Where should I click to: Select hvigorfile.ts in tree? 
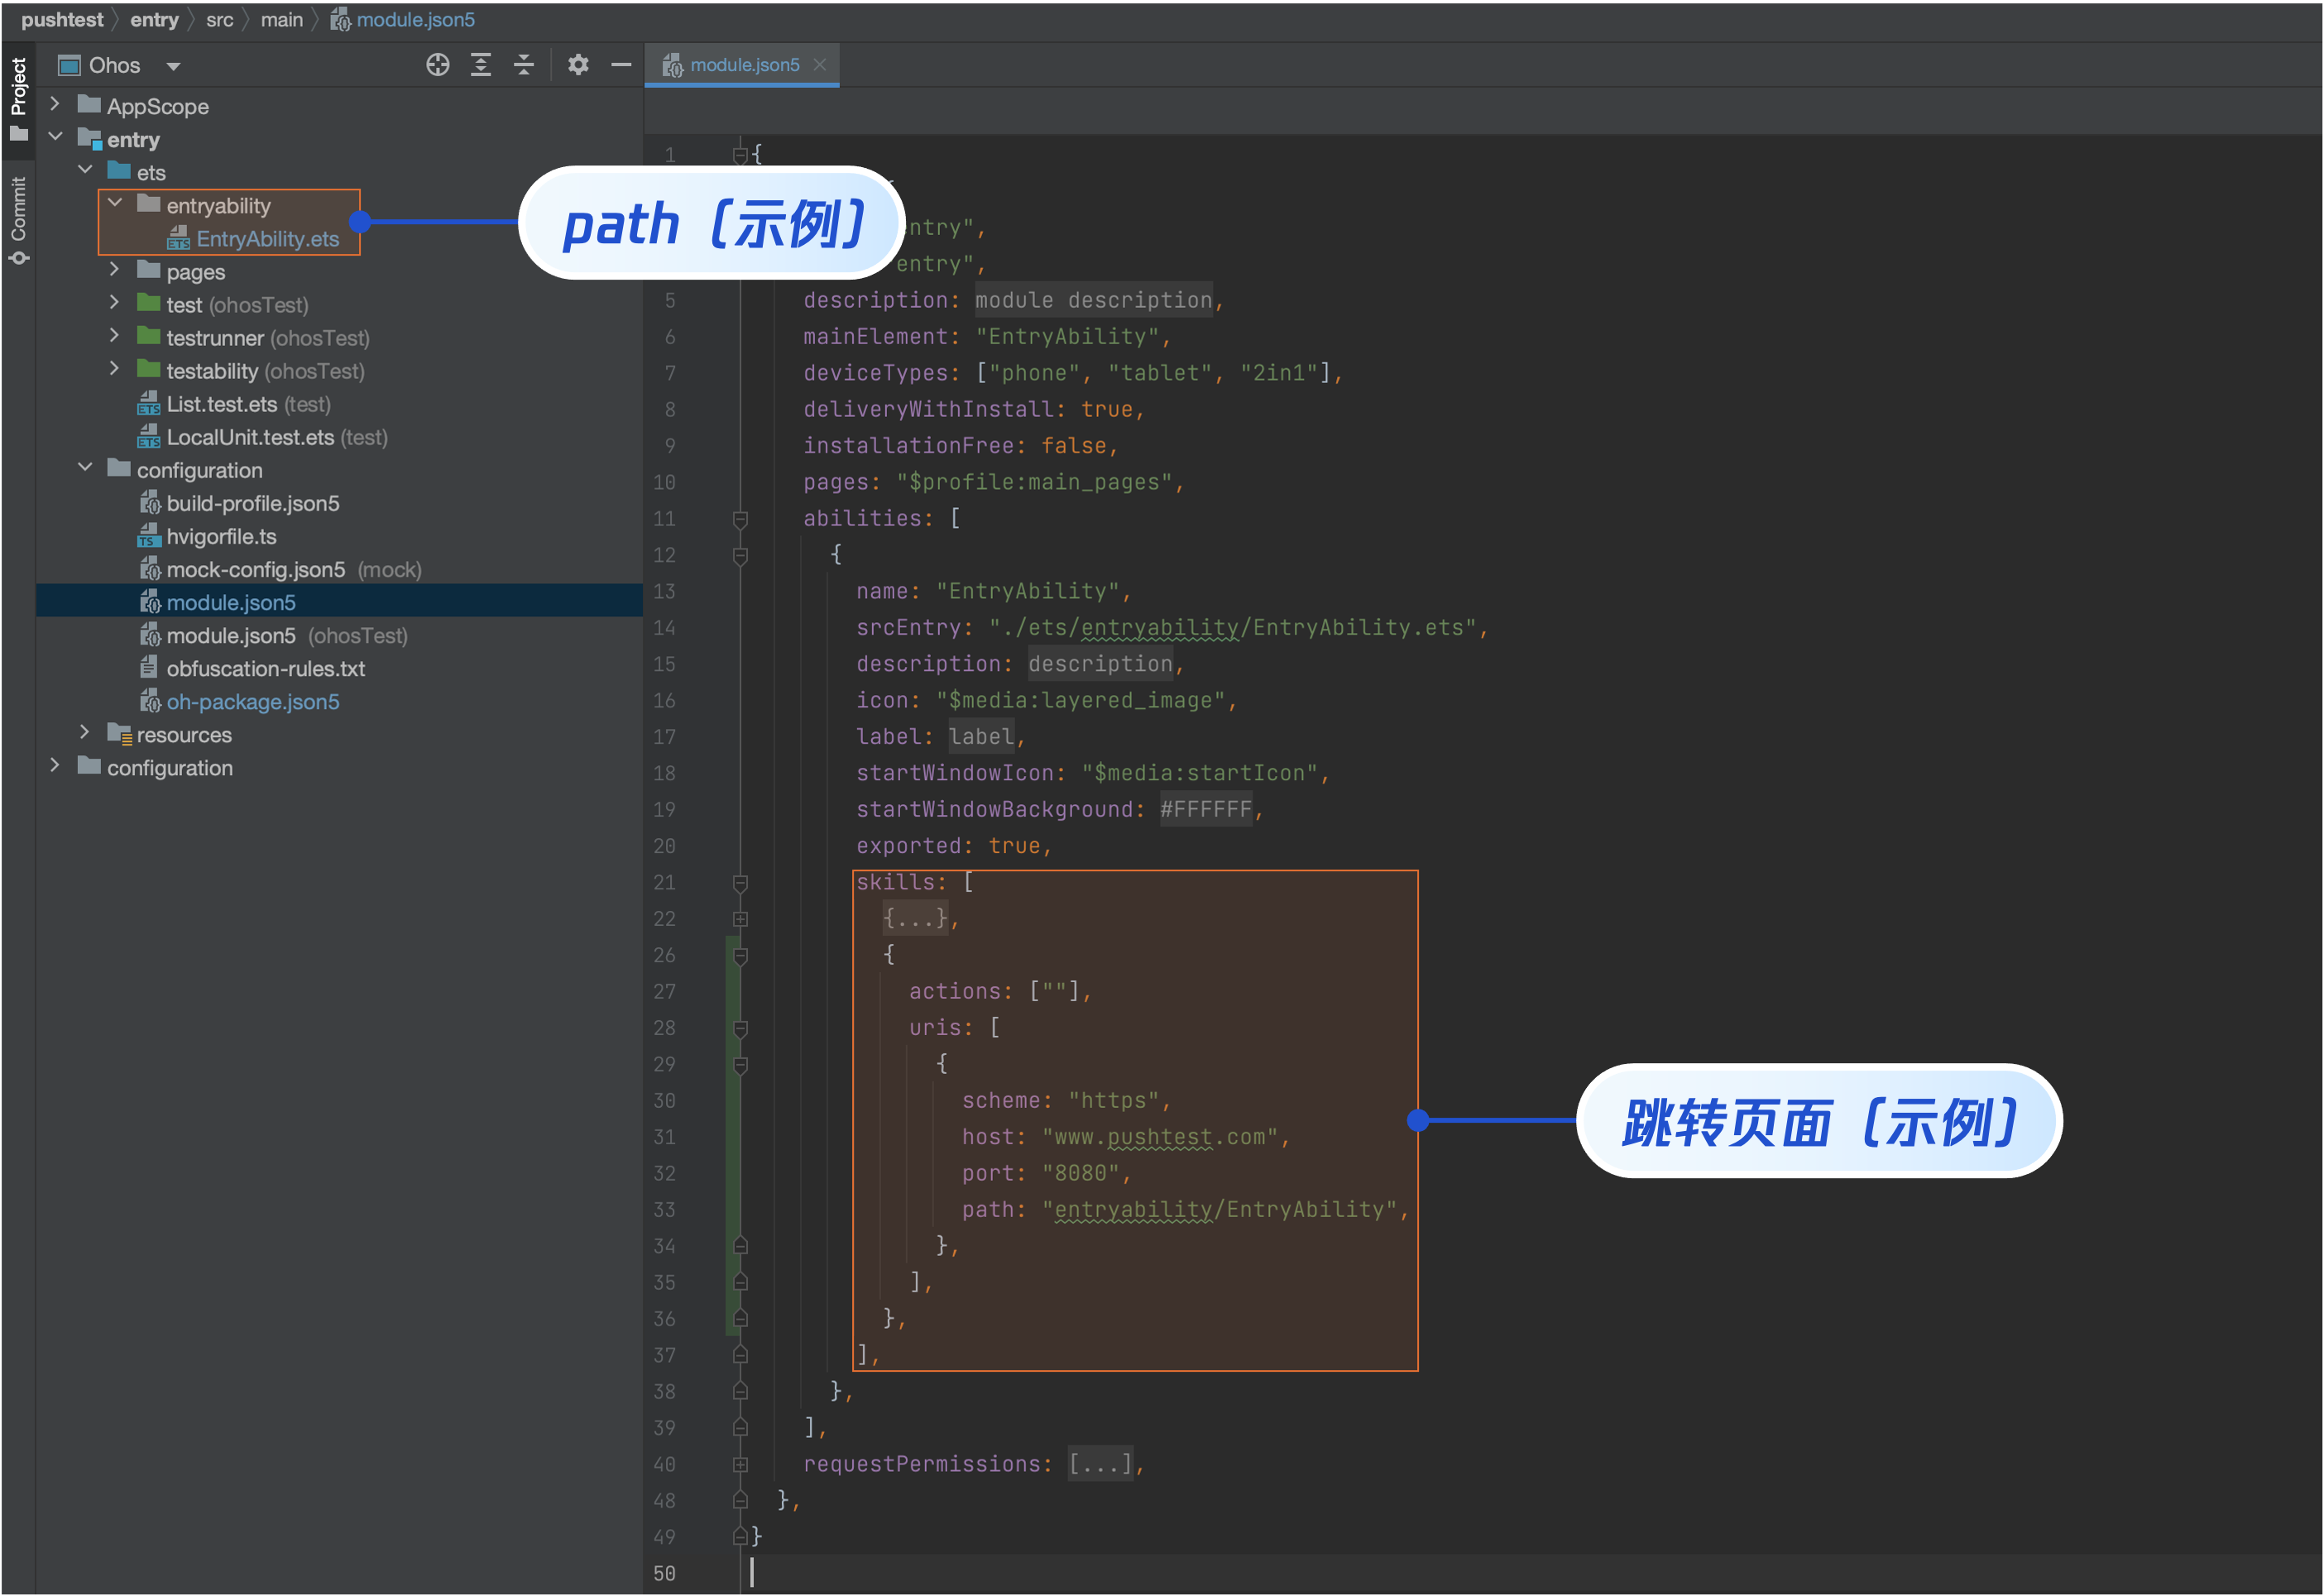(207, 536)
